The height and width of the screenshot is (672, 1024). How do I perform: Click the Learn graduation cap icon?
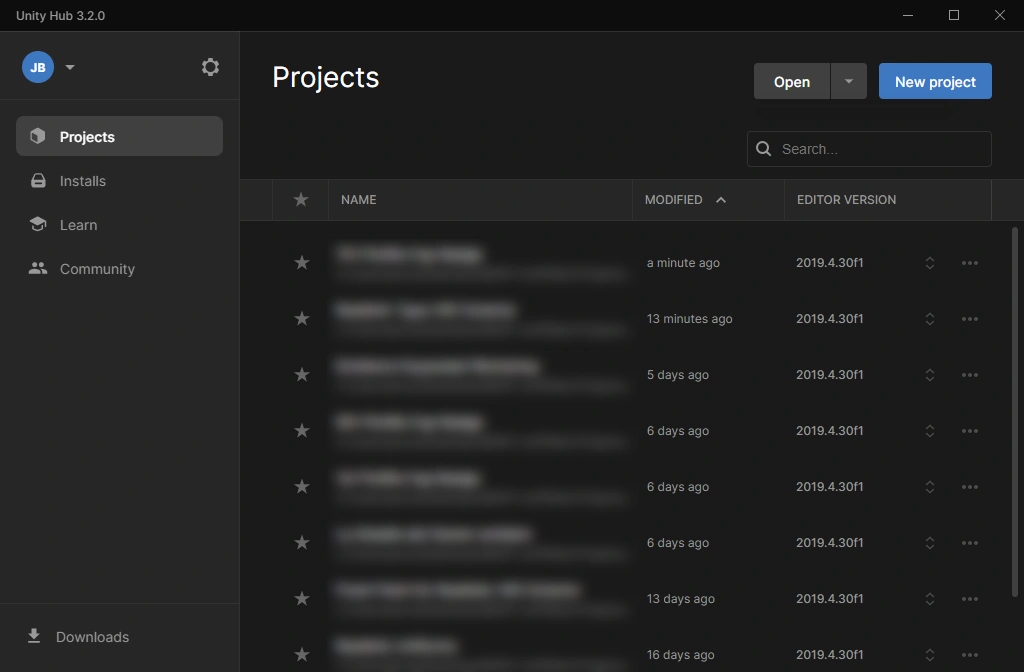[x=38, y=224]
